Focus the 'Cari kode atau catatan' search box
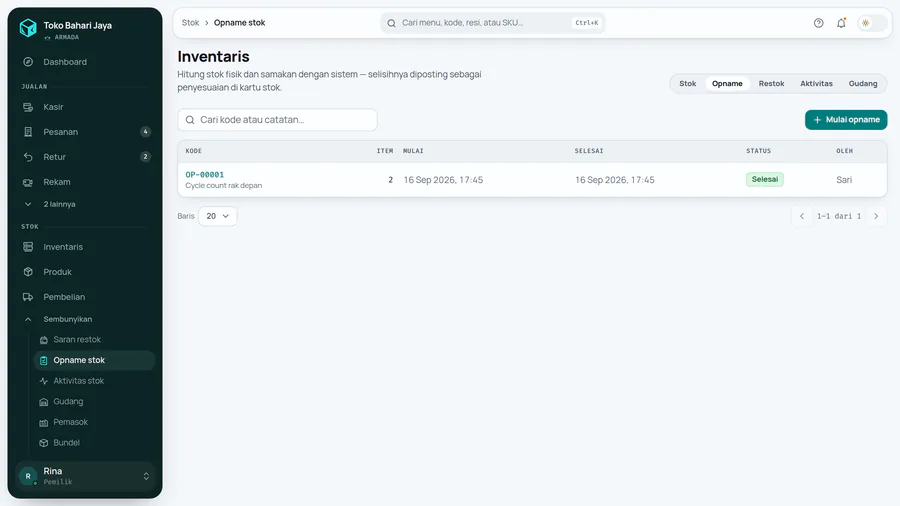The image size is (900, 506). [x=277, y=120]
